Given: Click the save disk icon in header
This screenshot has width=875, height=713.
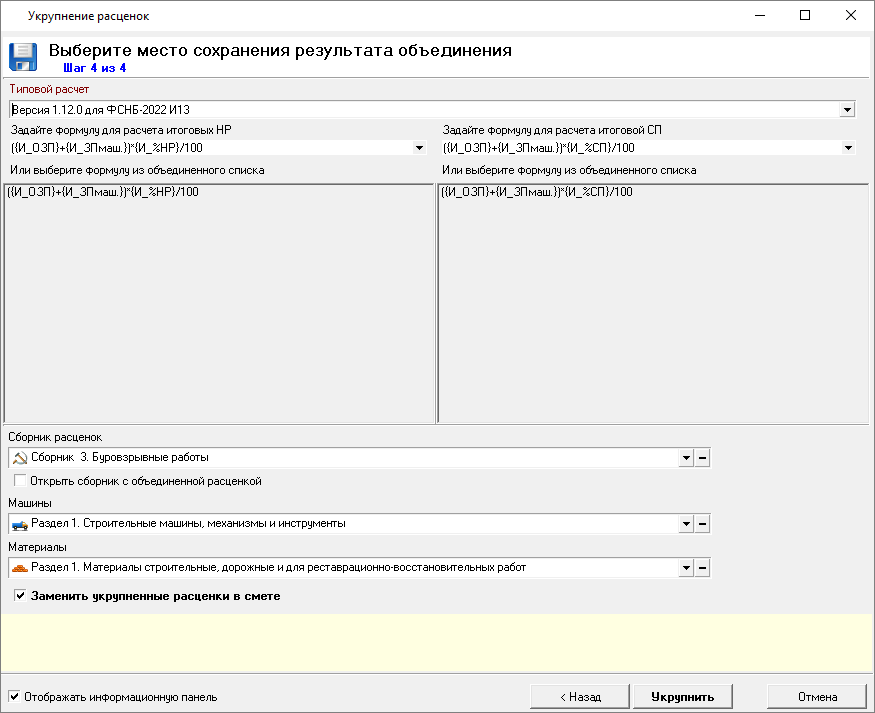Looking at the screenshot, I should [x=22, y=57].
